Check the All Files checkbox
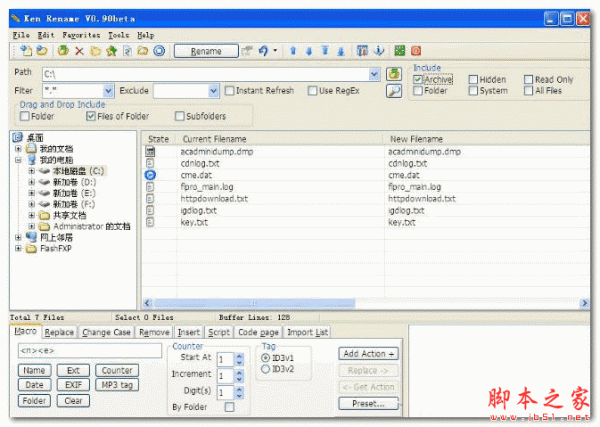Screen dimensions: 600x427 (528, 90)
